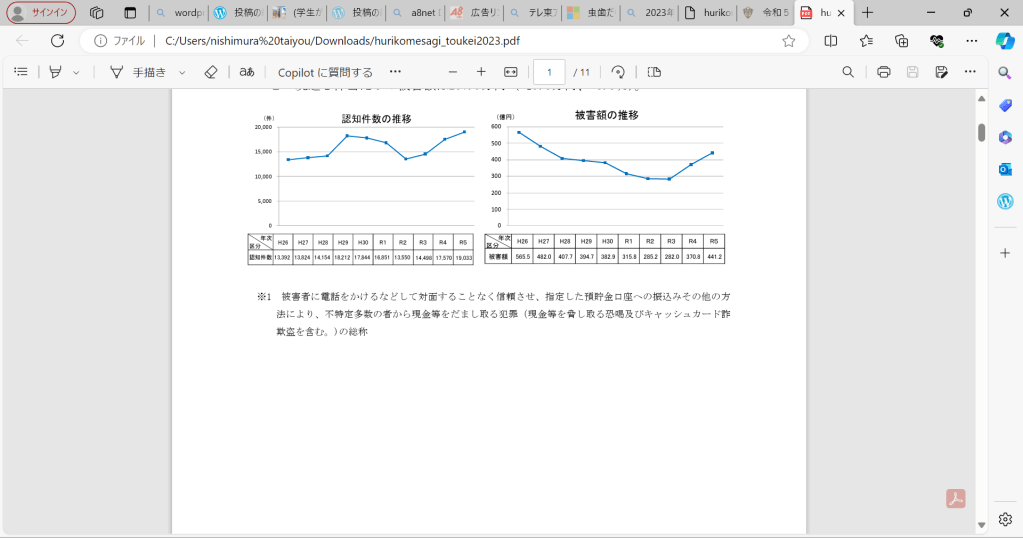This screenshot has height=538, width=1023.
Task: Click the rotate page icon
Action: (x=618, y=72)
